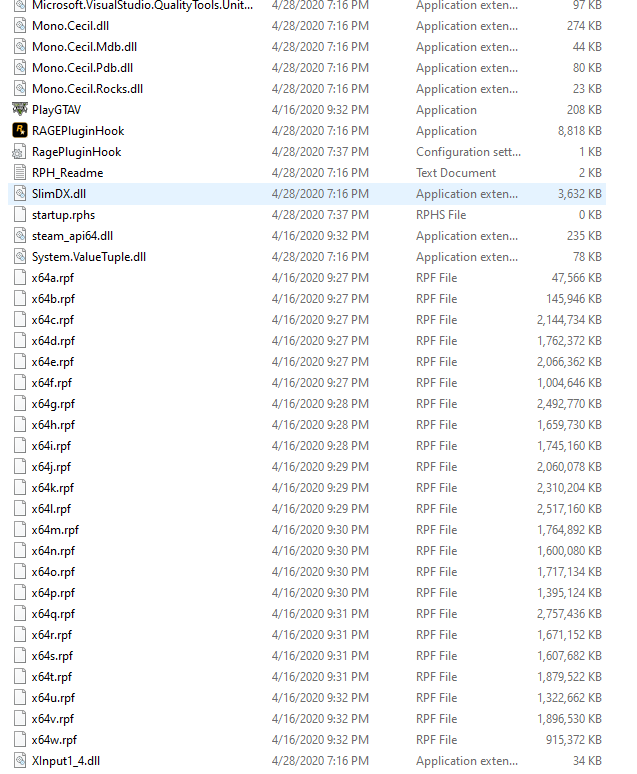Viewport: 637px width, 774px height.
Task: Click the System.ValueTuple.dll file icon
Action: click(20, 256)
